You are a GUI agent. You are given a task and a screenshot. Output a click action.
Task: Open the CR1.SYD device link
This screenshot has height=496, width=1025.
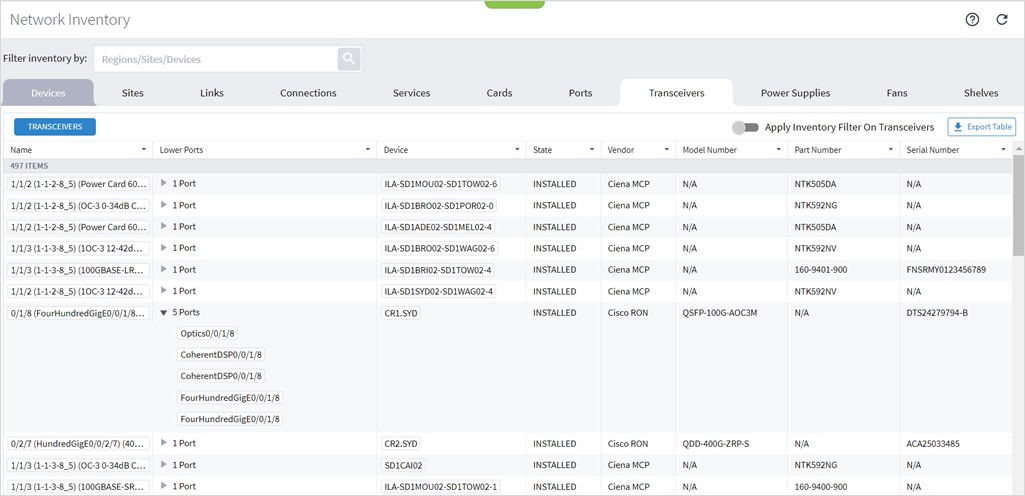[x=401, y=313]
